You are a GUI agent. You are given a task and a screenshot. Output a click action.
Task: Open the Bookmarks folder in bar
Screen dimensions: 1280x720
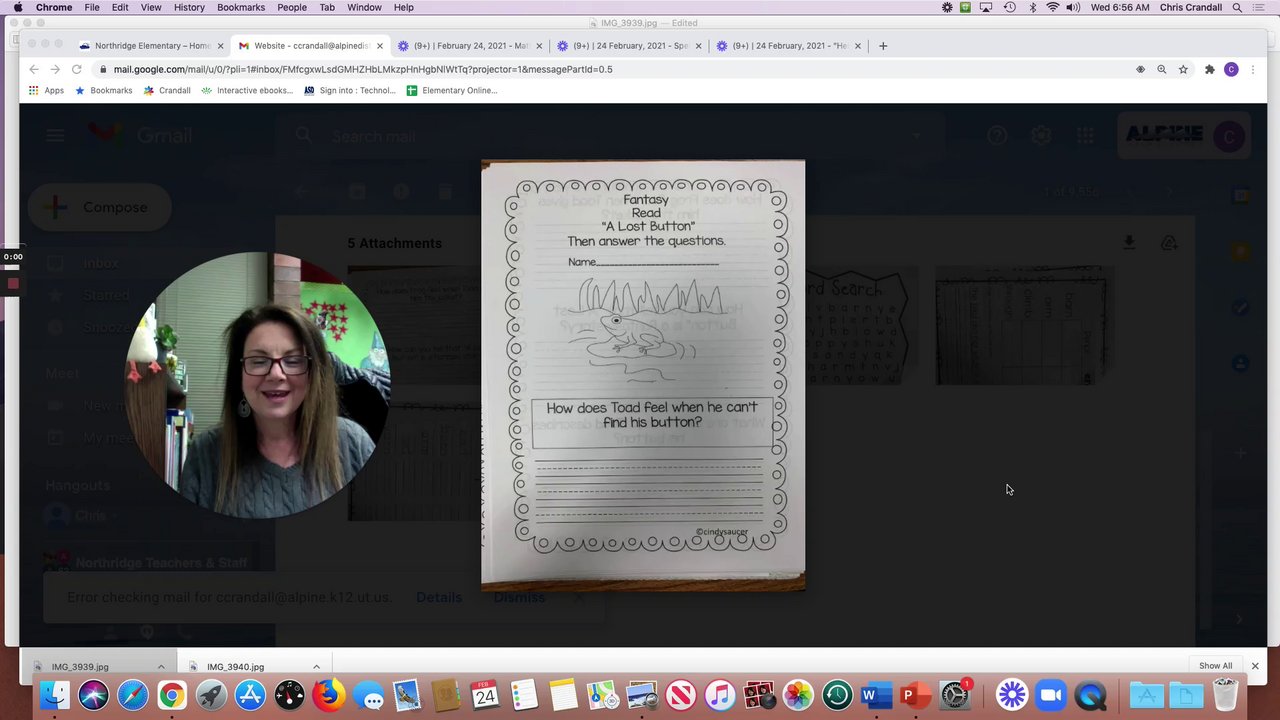click(x=103, y=90)
